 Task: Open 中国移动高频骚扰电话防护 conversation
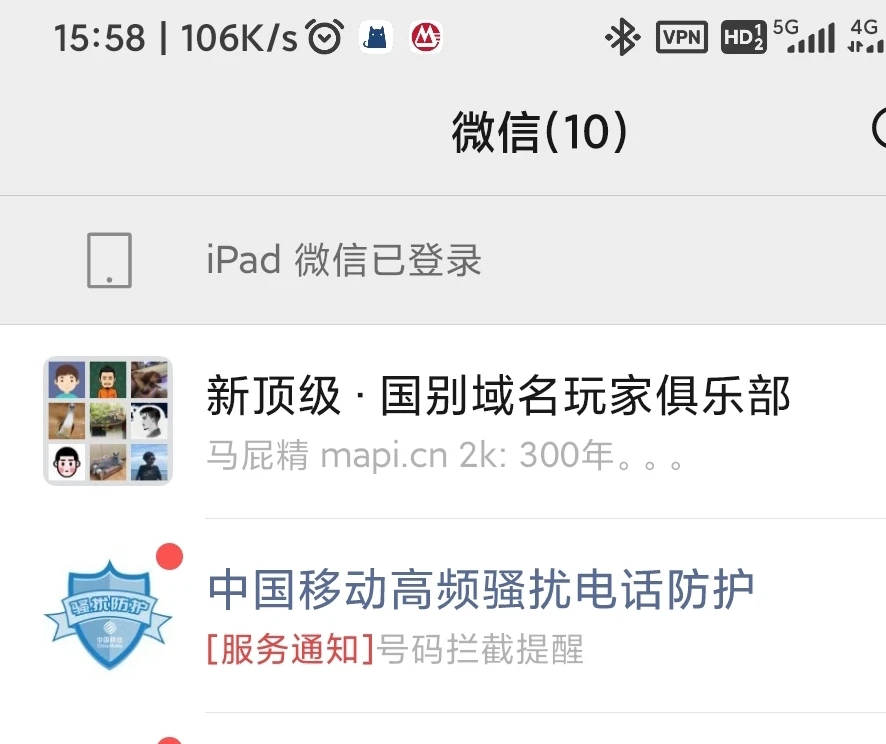443,616
